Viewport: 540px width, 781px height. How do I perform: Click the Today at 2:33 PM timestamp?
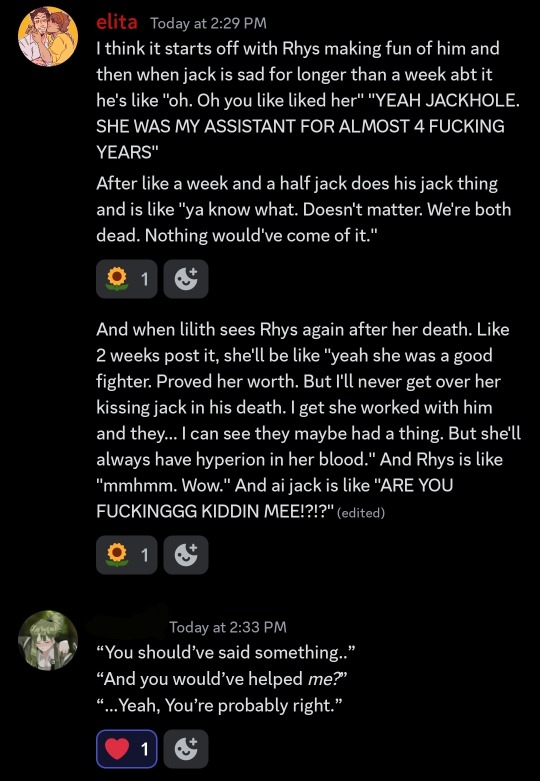[228, 627]
